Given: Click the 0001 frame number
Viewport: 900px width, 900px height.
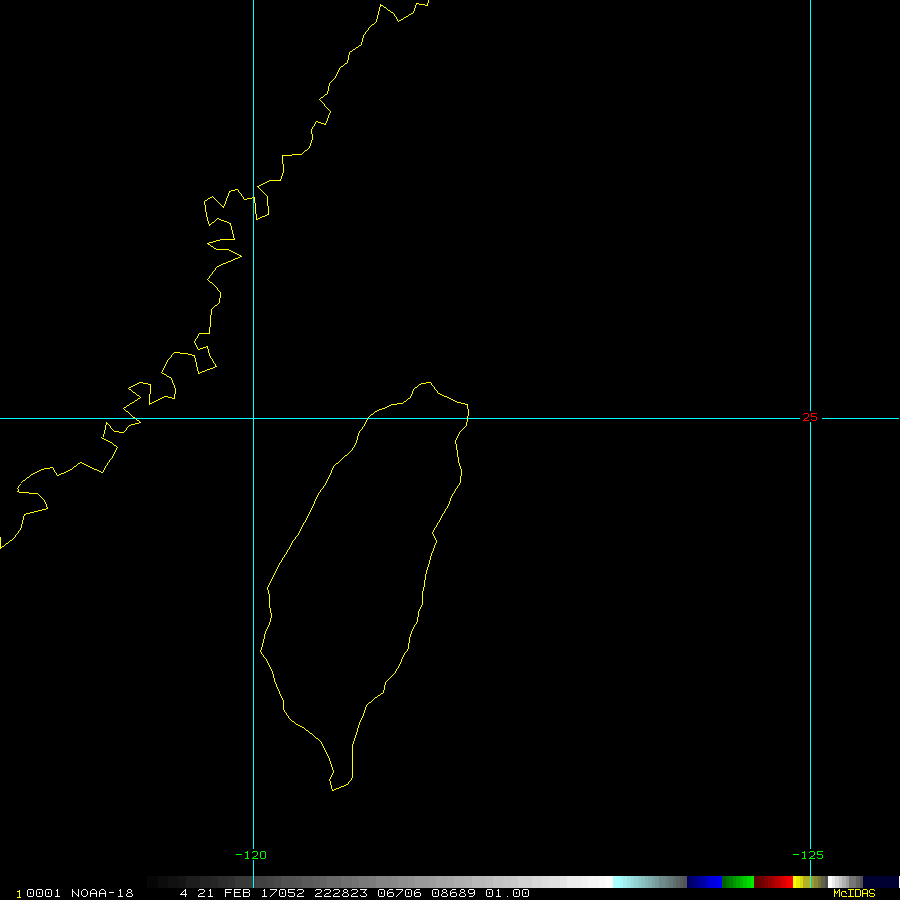Looking at the screenshot, I should point(43,893).
